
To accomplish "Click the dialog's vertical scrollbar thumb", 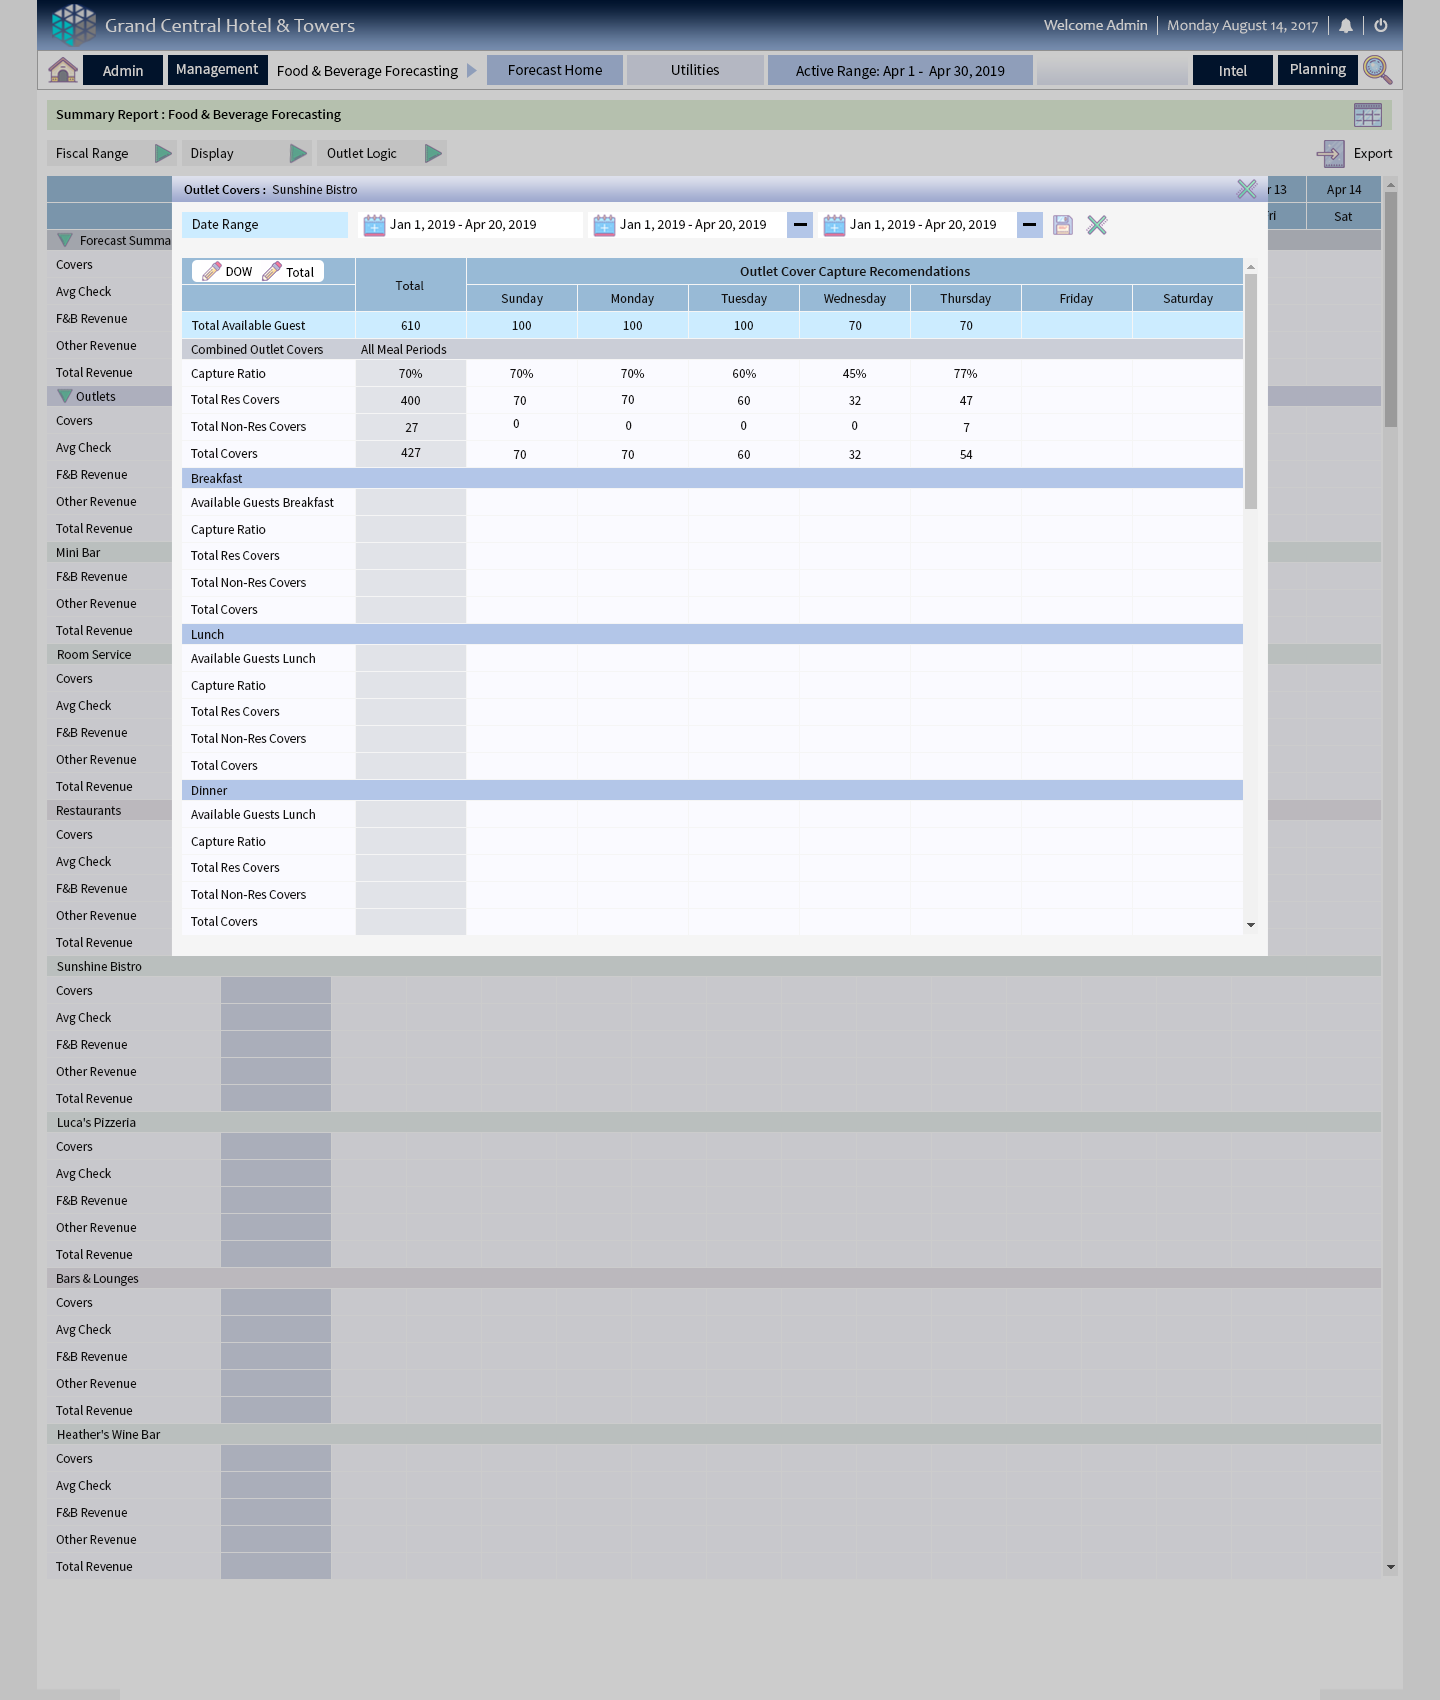I will click(1251, 390).
